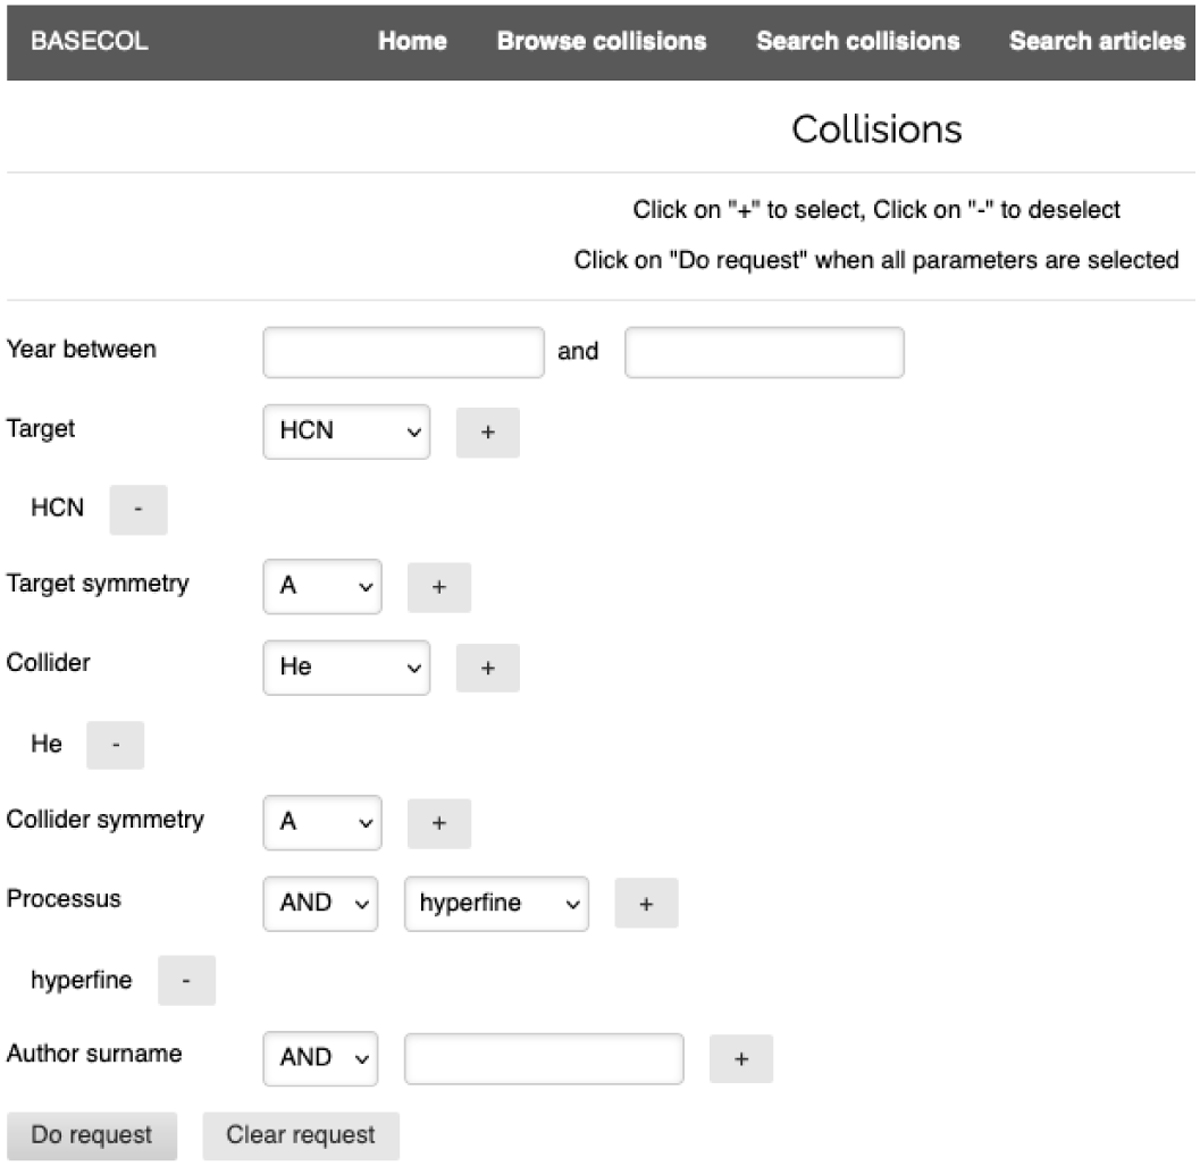Add the He collider with plus button
The height and width of the screenshot is (1166, 1200).
[x=487, y=668]
